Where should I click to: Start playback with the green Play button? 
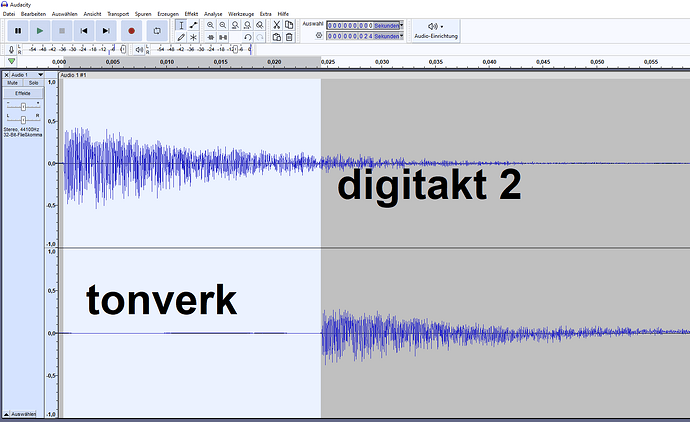click(x=40, y=31)
